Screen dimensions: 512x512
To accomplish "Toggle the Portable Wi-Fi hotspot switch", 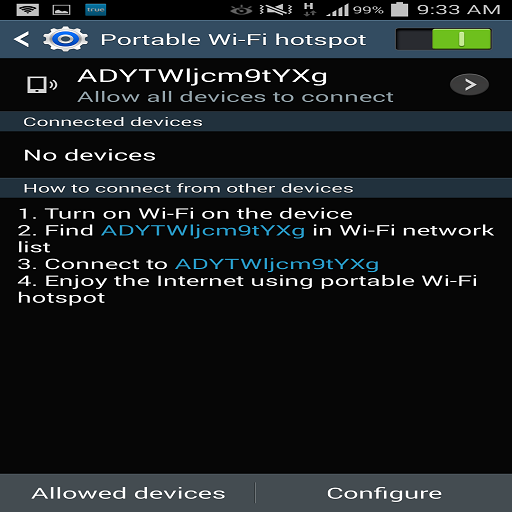I will (x=444, y=39).
